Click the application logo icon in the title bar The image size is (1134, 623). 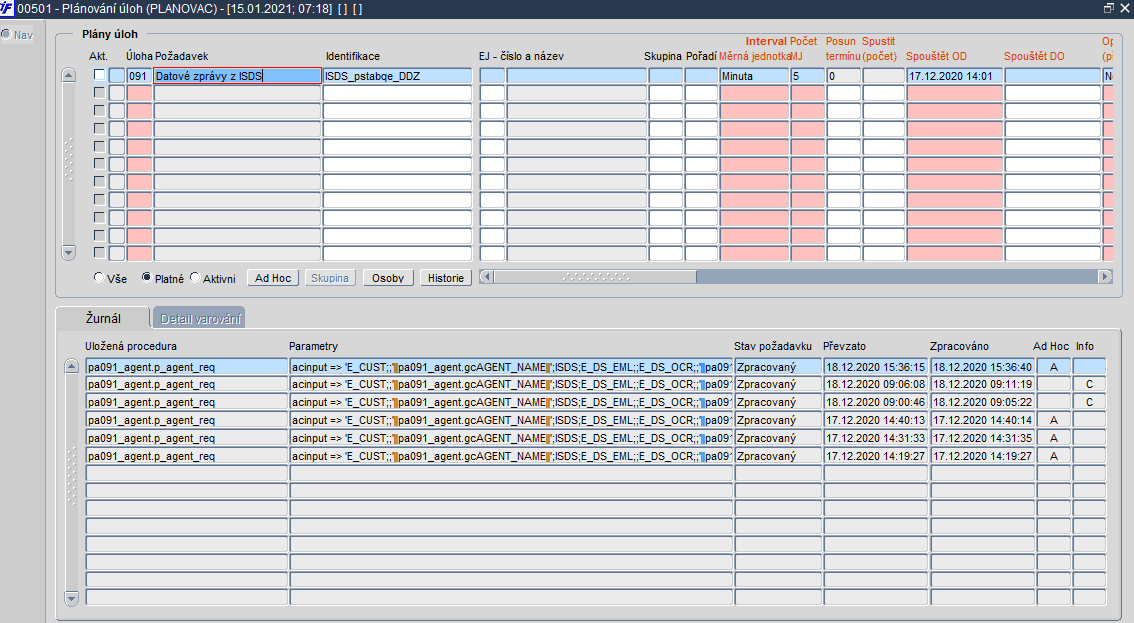point(7,9)
